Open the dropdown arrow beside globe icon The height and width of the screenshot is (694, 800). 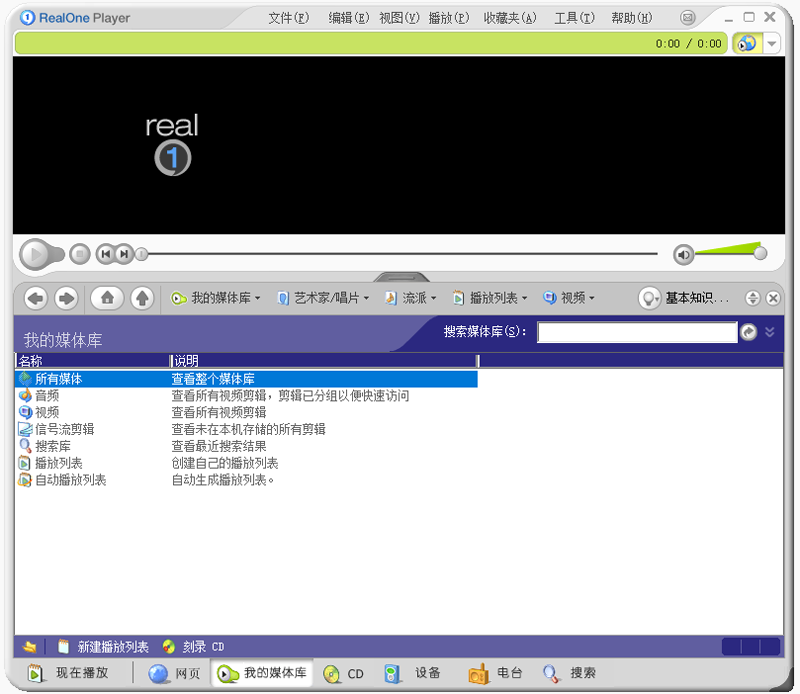(x=771, y=43)
